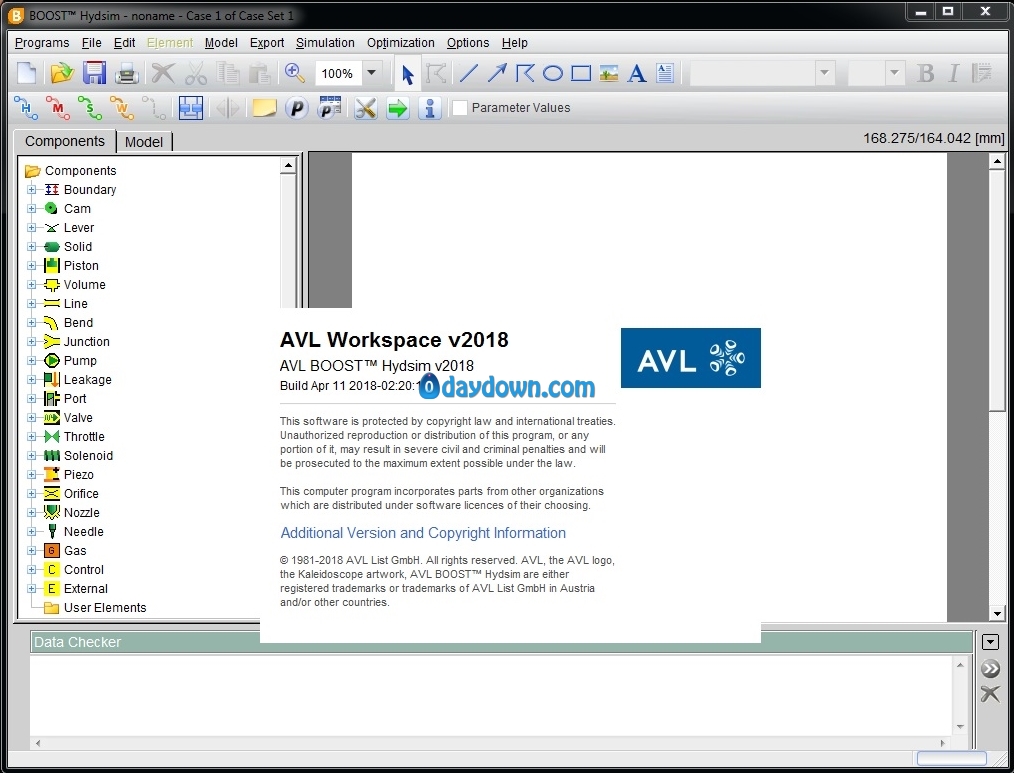Save the model with floppy disk icon

(94, 73)
